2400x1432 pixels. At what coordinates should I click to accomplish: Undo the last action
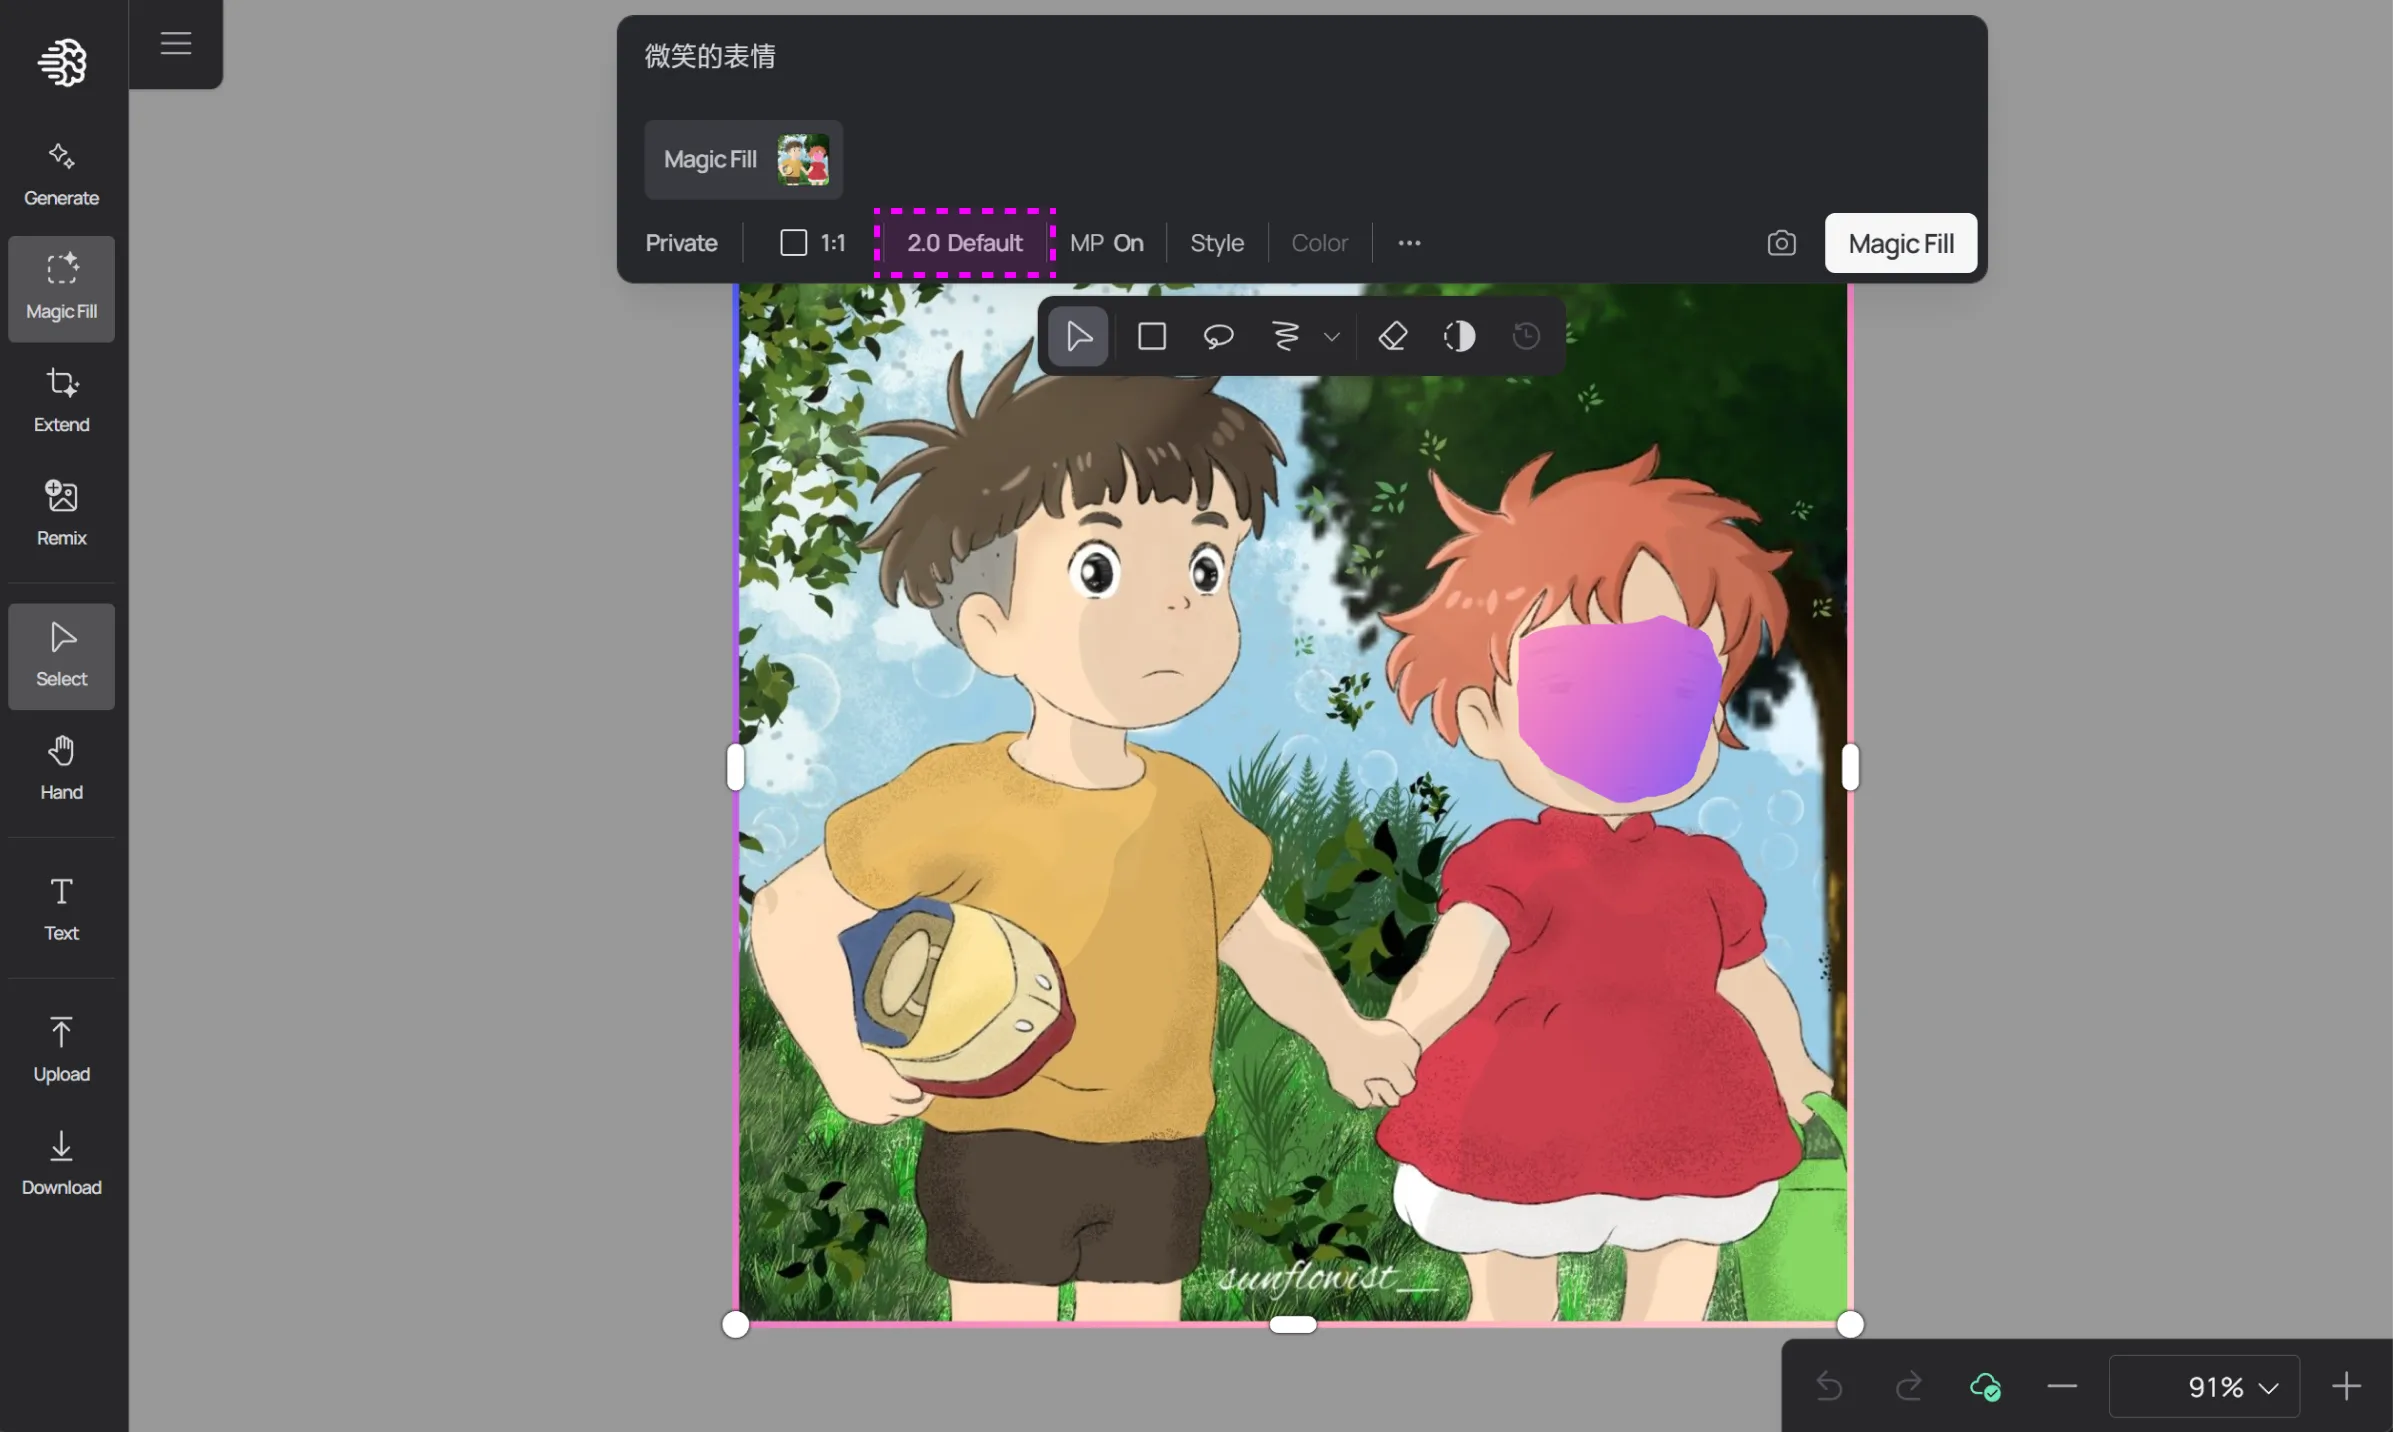click(x=1829, y=1387)
